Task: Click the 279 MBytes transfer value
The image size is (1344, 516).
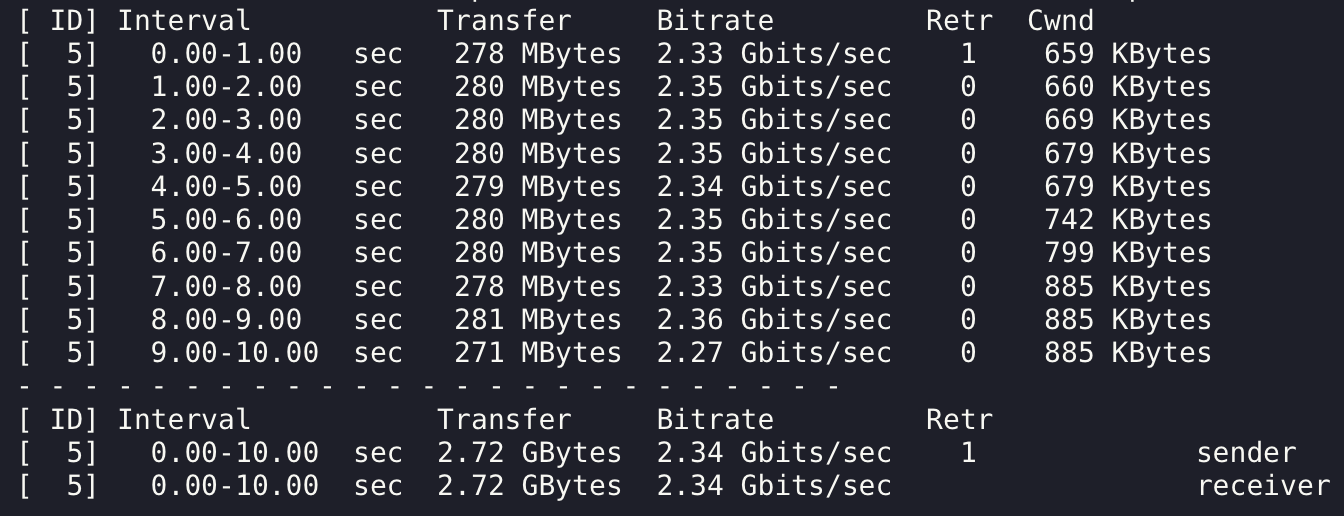Action: click(x=537, y=187)
